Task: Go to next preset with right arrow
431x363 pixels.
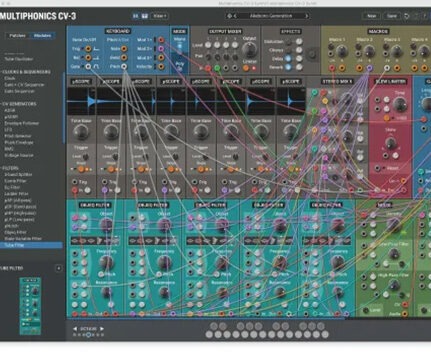Action: (x=307, y=16)
